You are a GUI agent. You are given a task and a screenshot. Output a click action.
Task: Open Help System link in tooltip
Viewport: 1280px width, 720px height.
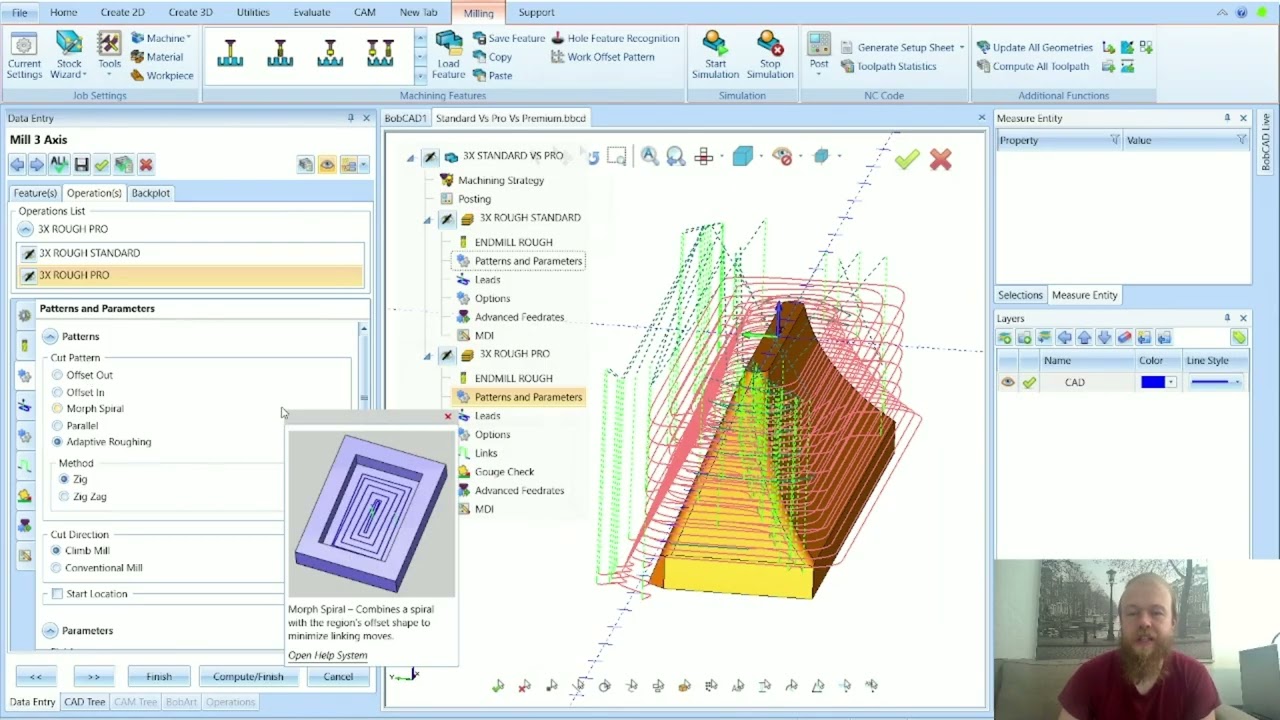pos(327,655)
